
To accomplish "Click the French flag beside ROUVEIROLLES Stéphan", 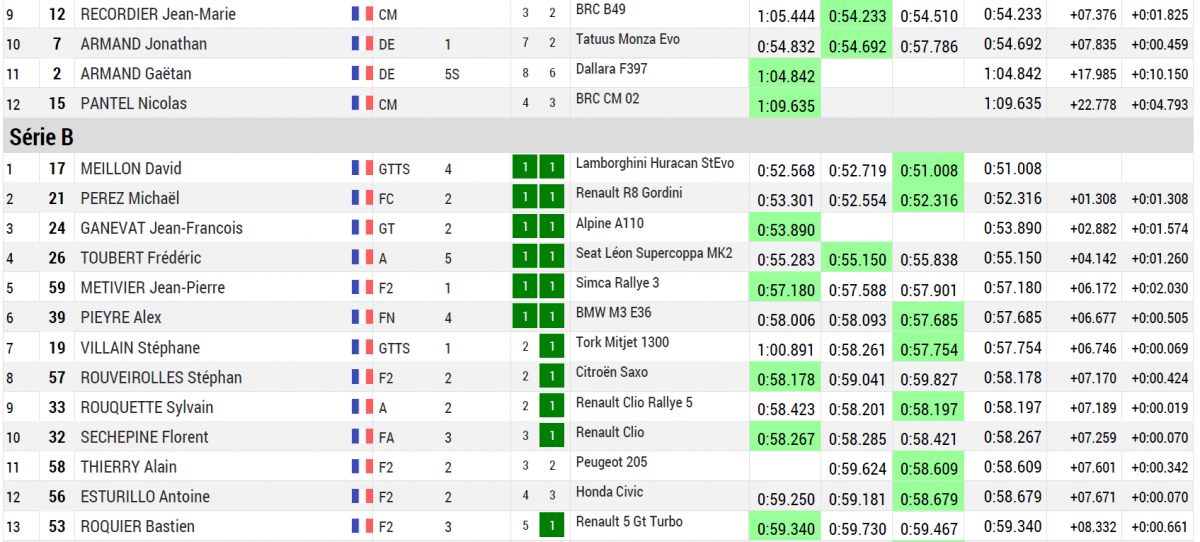I will [x=362, y=378].
